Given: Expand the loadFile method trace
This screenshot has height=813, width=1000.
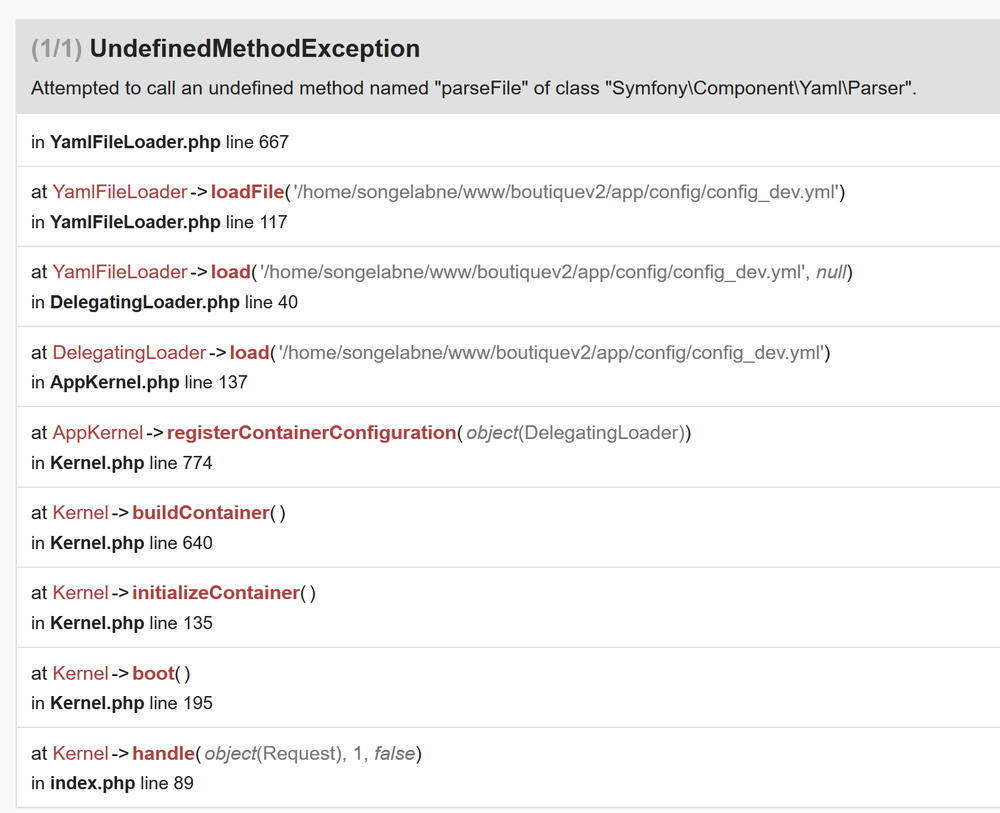Looking at the screenshot, I should coord(247,191).
